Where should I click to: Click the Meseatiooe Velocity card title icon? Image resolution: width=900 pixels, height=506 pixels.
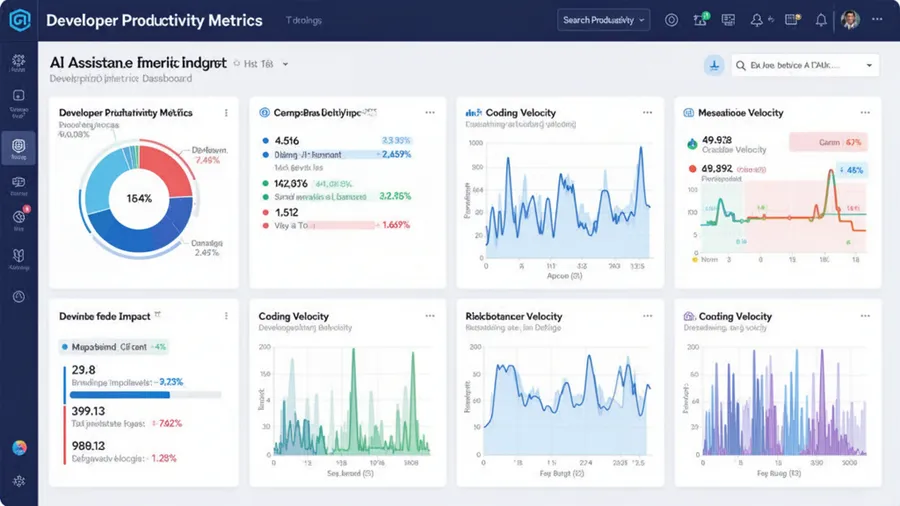coord(688,113)
